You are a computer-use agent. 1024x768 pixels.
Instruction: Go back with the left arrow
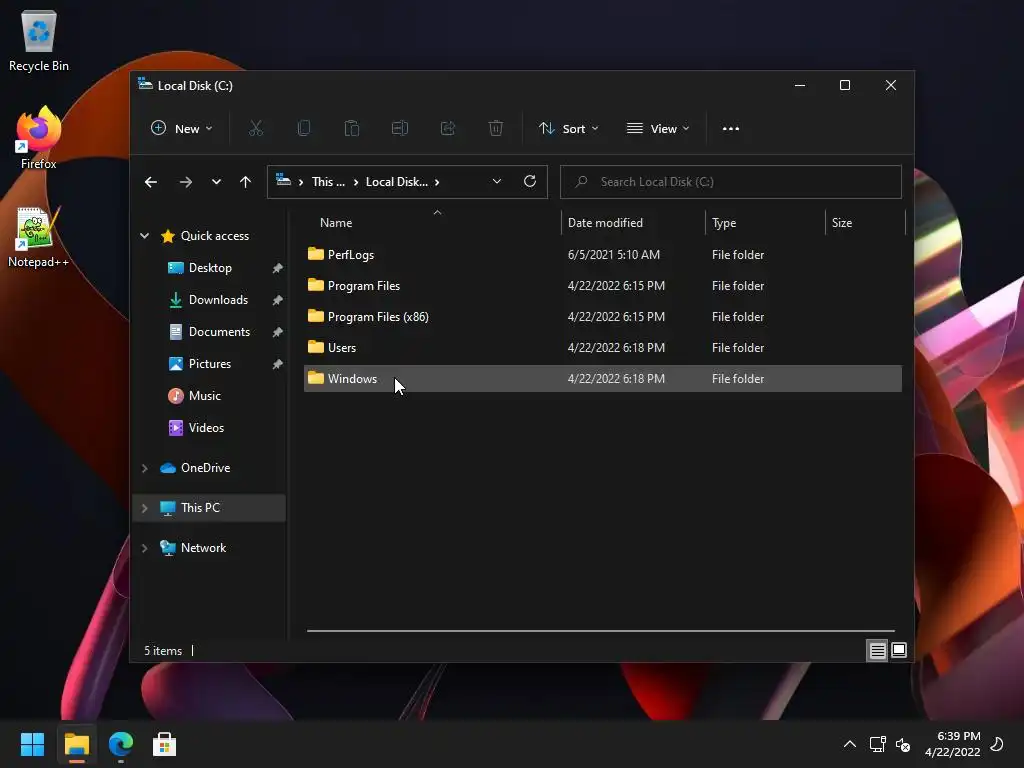click(151, 182)
